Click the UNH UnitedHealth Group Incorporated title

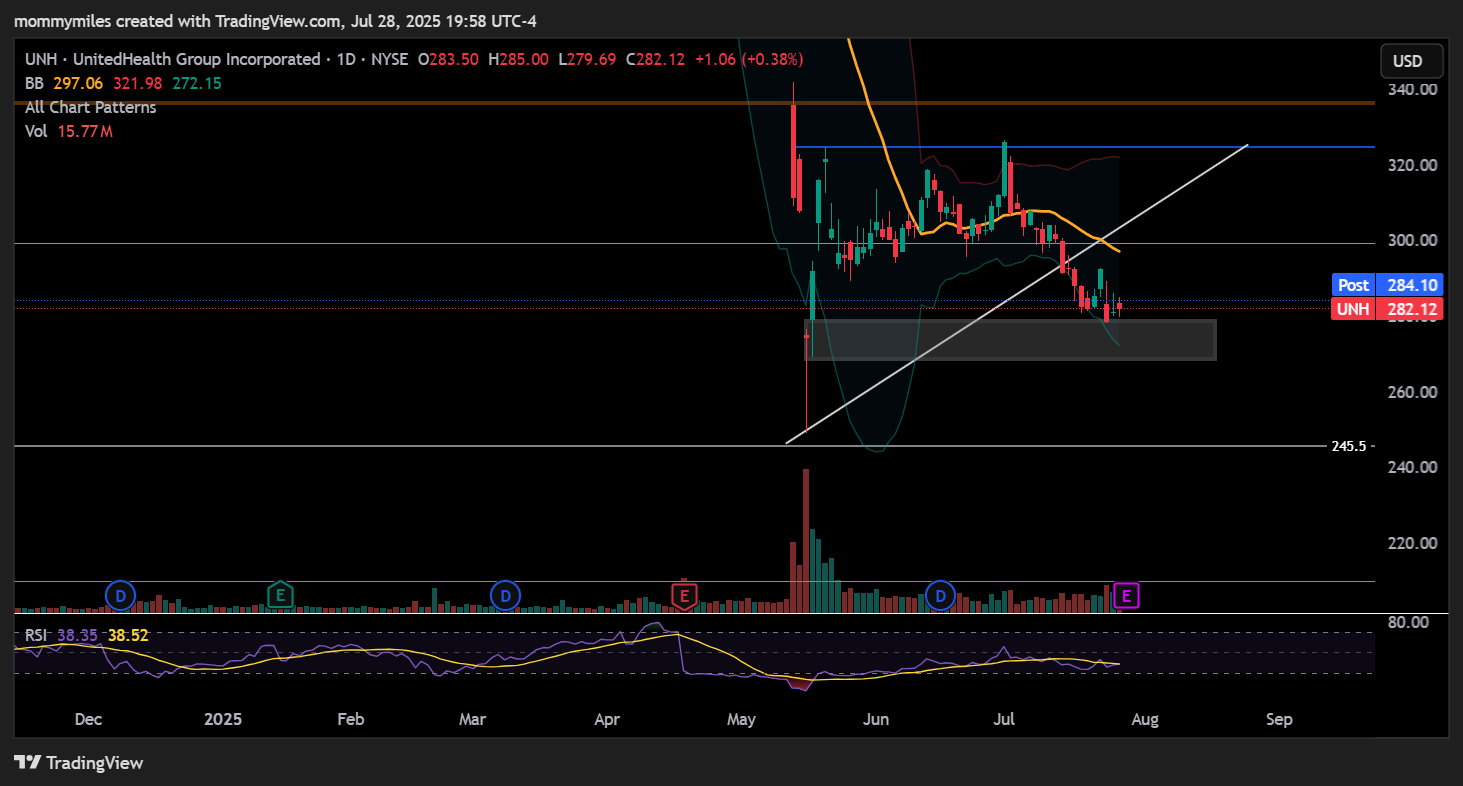173,59
